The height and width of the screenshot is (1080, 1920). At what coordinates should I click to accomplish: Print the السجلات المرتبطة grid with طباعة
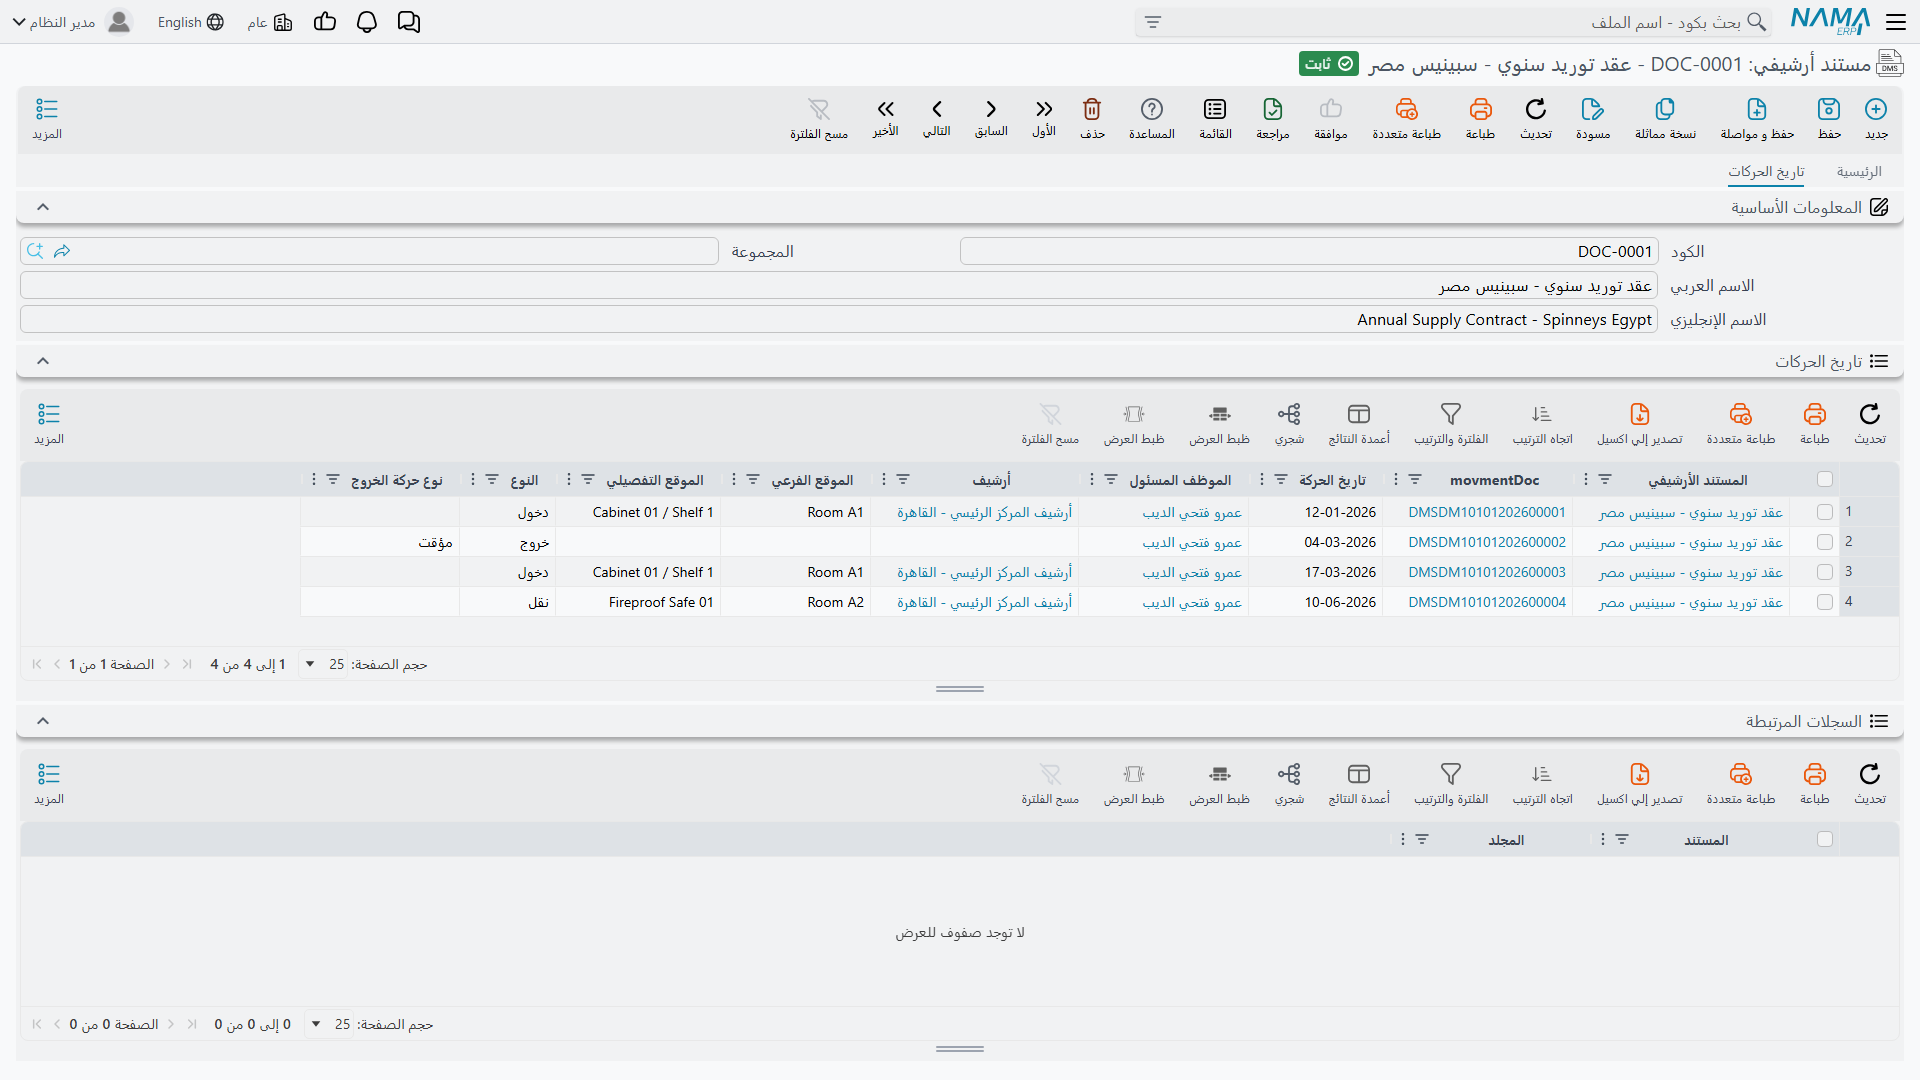[x=1814, y=784]
